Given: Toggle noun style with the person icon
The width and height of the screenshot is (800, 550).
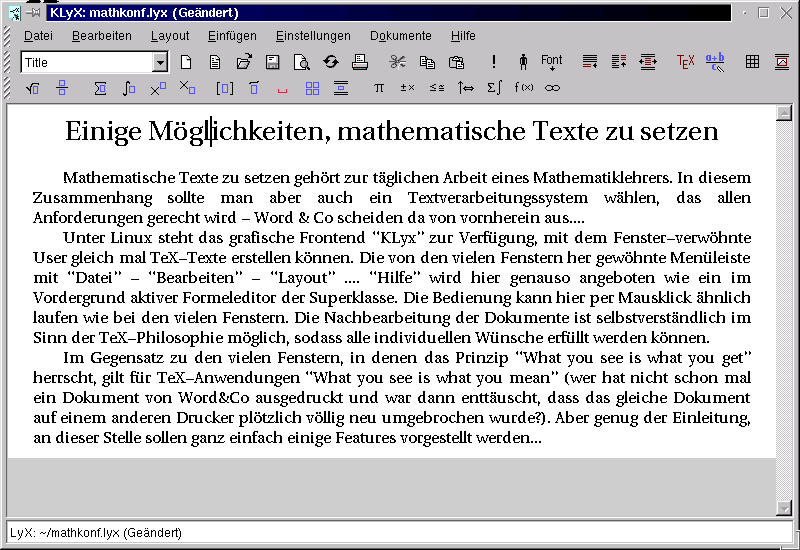Looking at the screenshot, I should 523,62.
